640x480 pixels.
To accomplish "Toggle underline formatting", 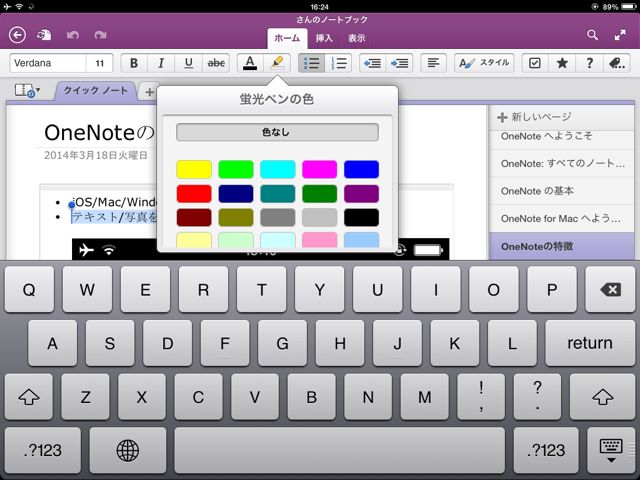I will click(189, 63).
